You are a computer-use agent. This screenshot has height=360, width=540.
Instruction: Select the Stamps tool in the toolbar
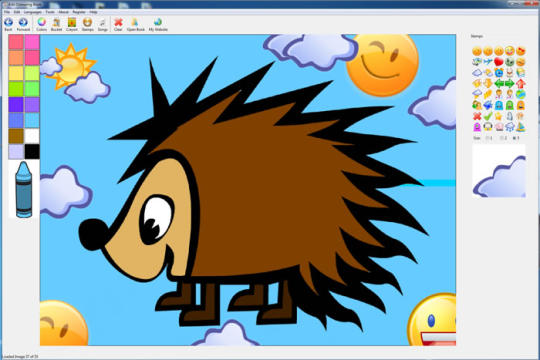(87, 24)
